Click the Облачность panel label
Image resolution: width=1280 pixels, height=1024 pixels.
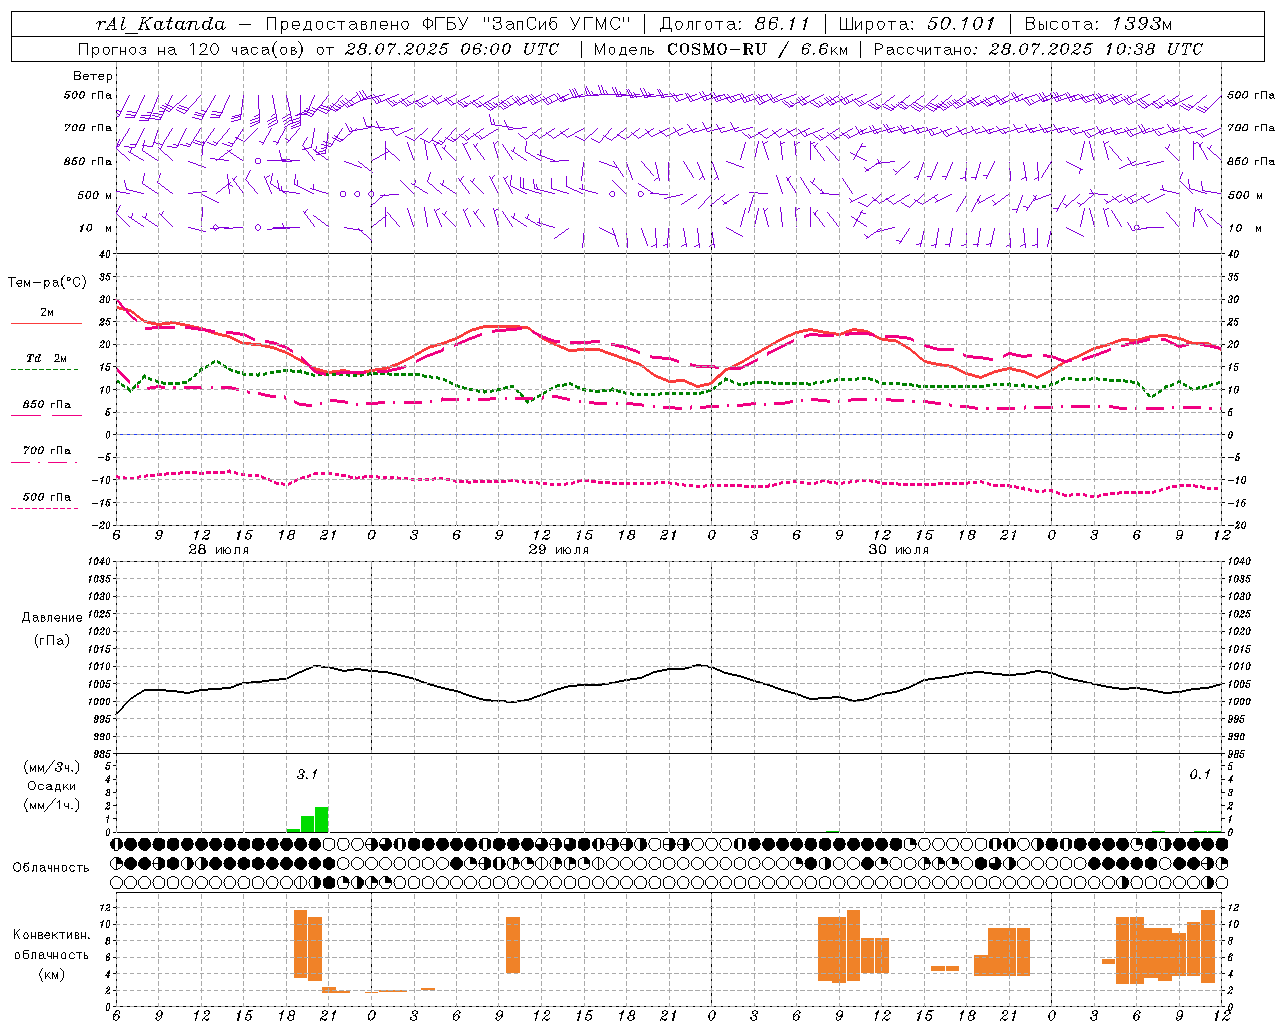(x=51, y=867)
